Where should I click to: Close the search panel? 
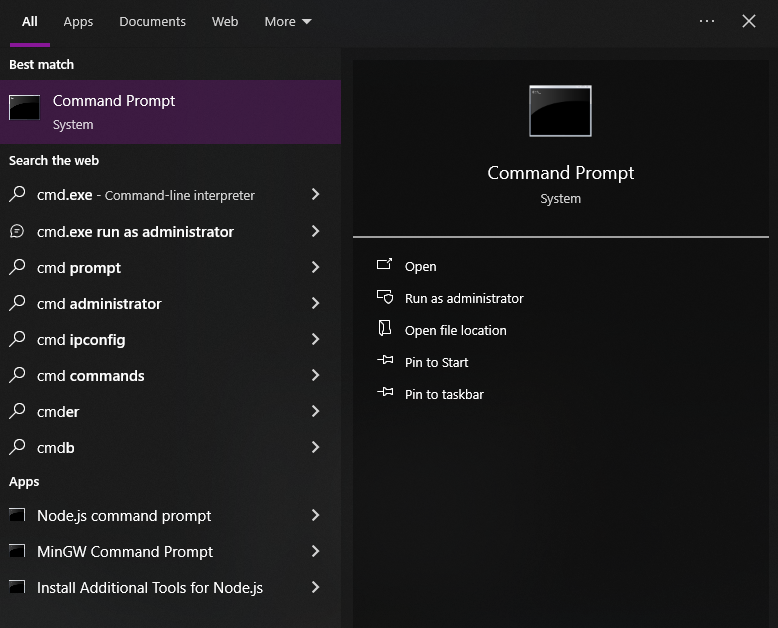(x=749, y=21)
